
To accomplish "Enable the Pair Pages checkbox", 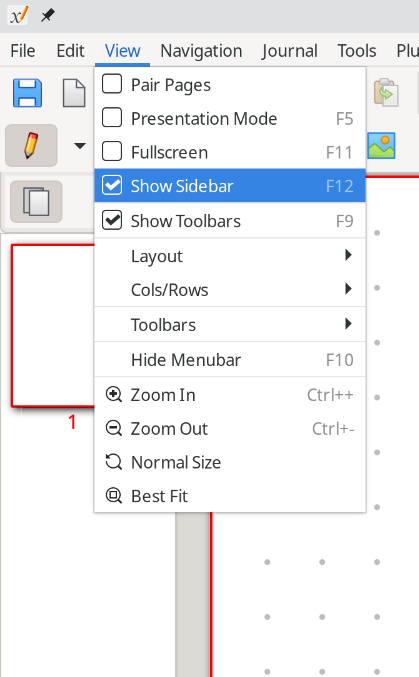I will coord(112,84).
